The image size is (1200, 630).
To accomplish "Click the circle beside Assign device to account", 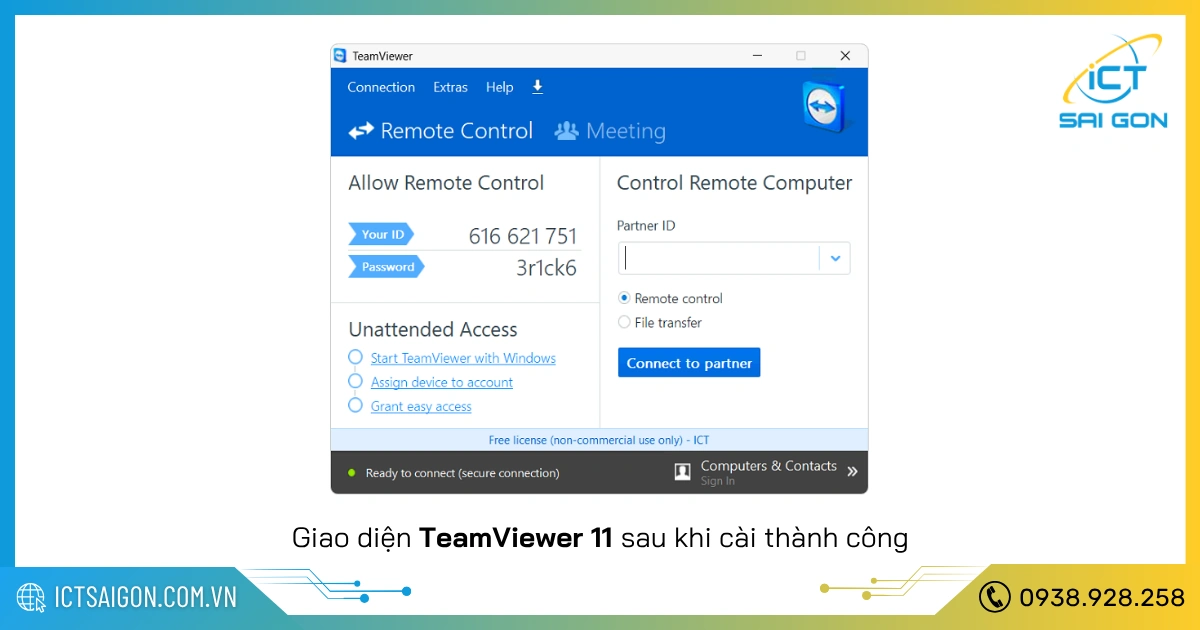I will click(355, 381).
